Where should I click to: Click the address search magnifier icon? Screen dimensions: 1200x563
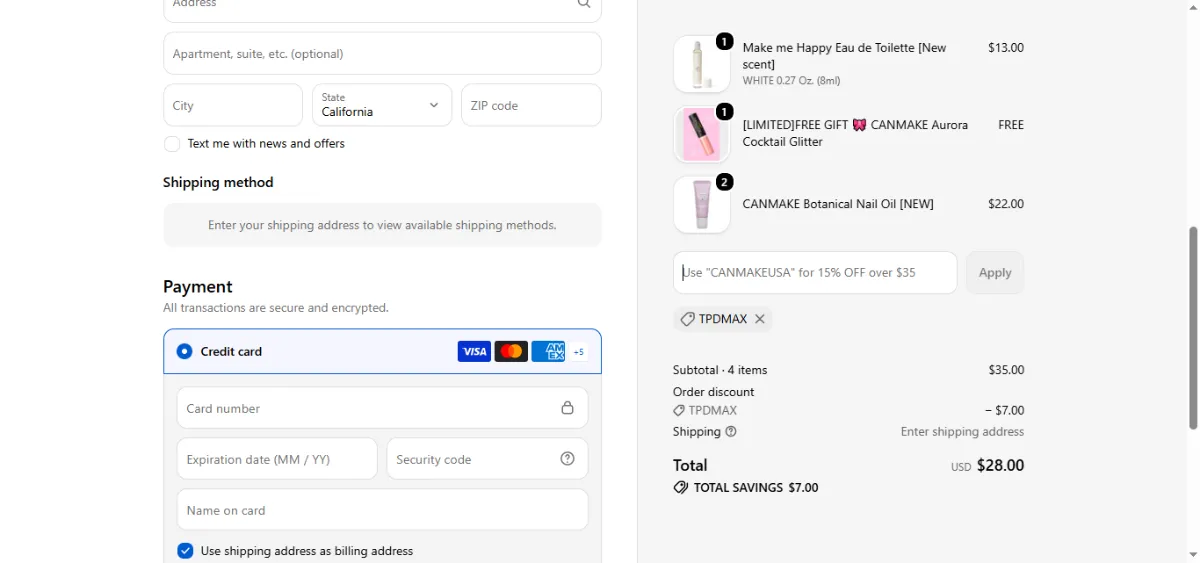(584, 4)
